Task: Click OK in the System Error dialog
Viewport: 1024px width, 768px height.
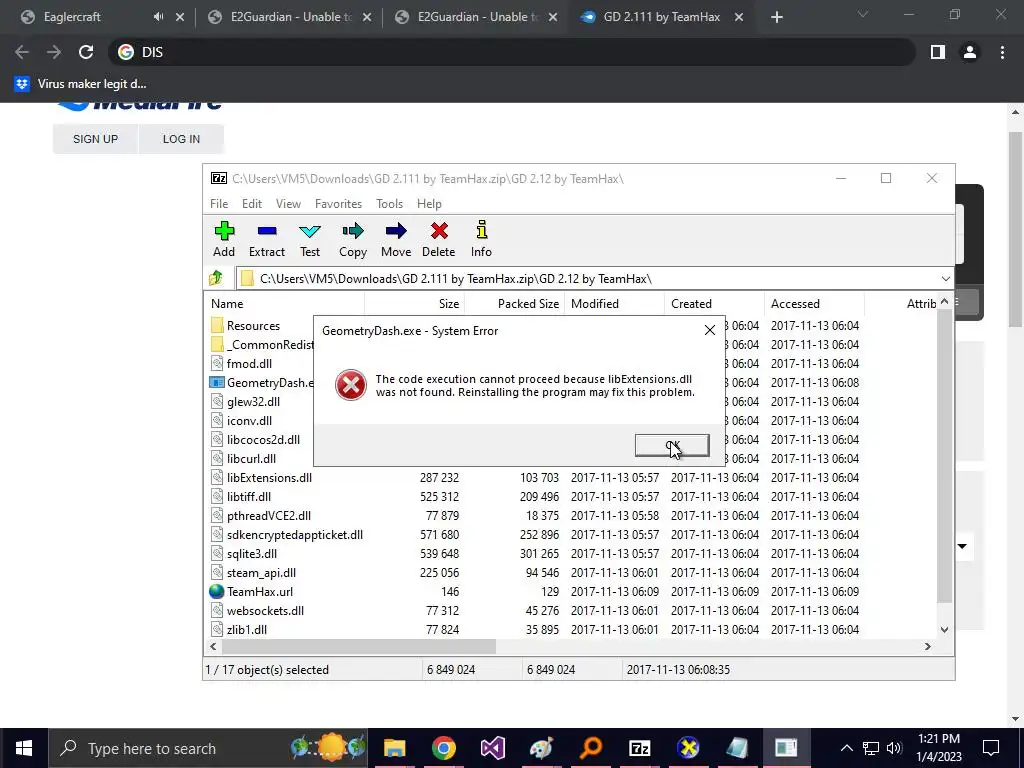Action: (672, 445)
